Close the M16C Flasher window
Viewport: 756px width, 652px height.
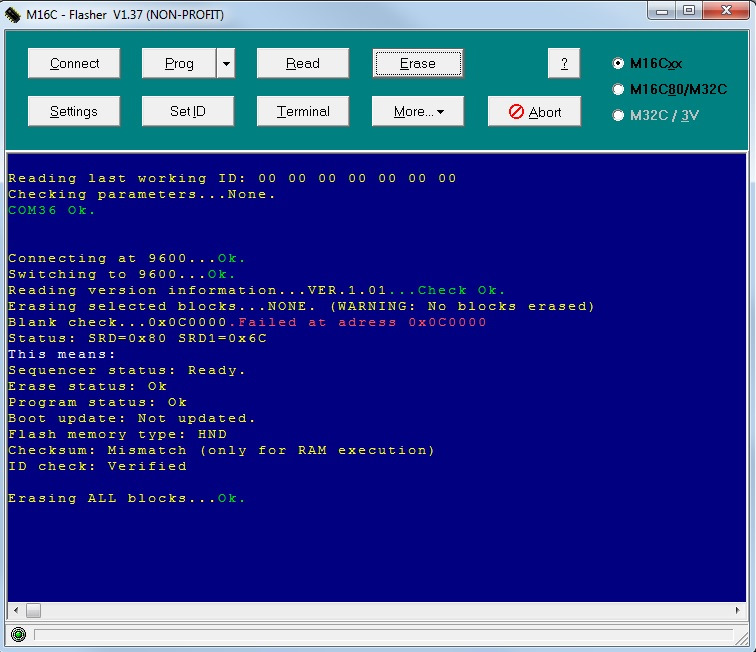pos(726,11)
